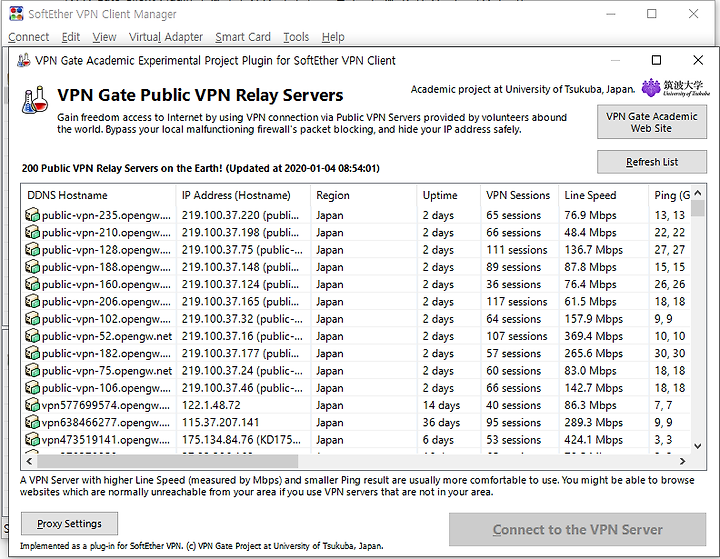Image resolution: width=720 pixels, height=559 pixels.
Task: Click server icon for public-vpn-188 row
Action: tap(32, 267)
